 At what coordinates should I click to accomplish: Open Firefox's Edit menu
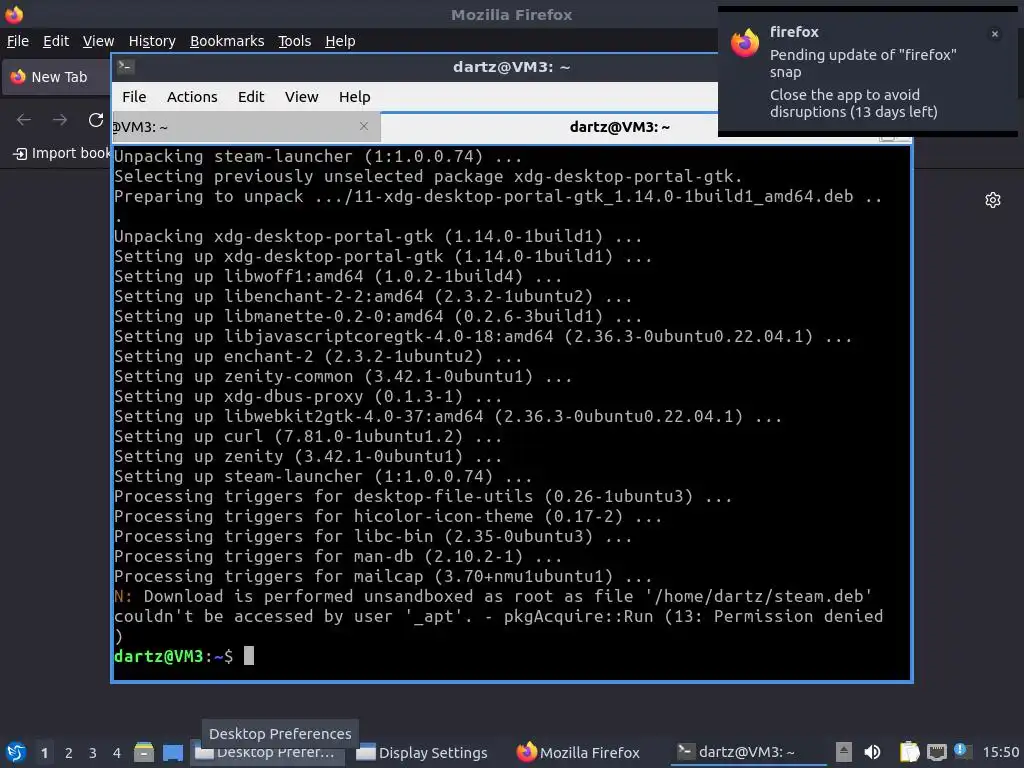click(56, 41)
